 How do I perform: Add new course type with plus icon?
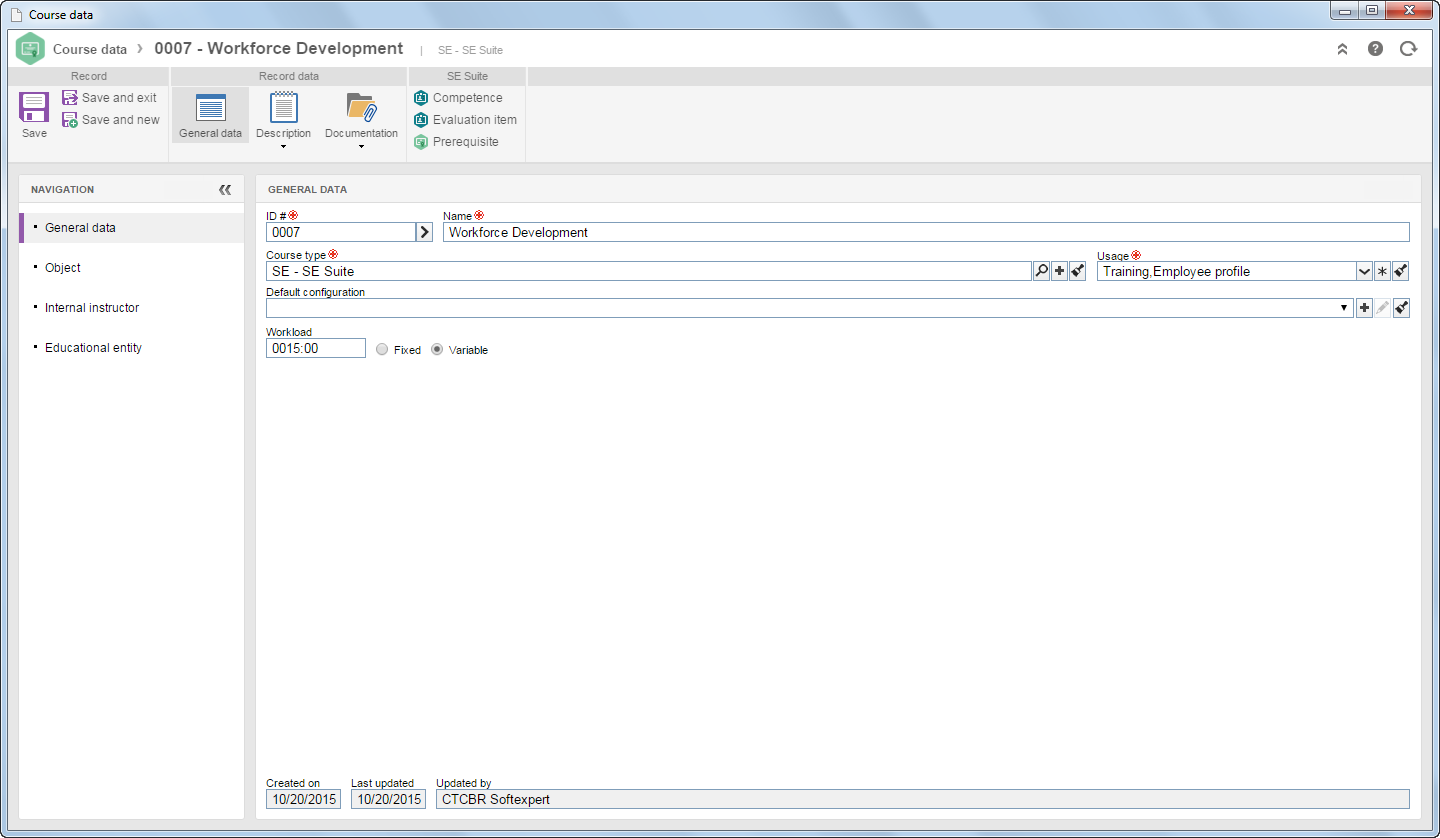click(x=1059, y=271)
